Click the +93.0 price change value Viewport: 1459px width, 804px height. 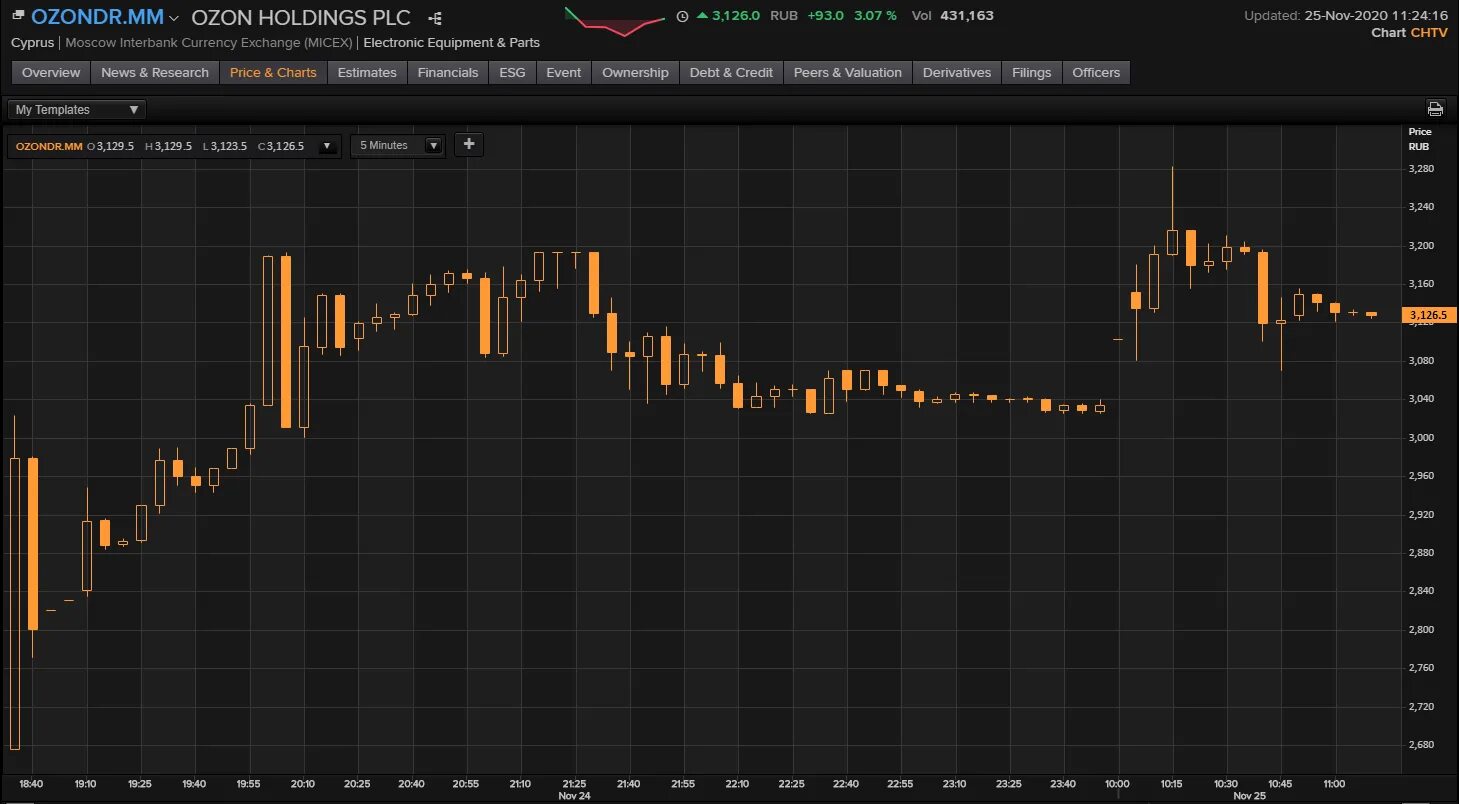pyautogui.click(x=826, y=16)
